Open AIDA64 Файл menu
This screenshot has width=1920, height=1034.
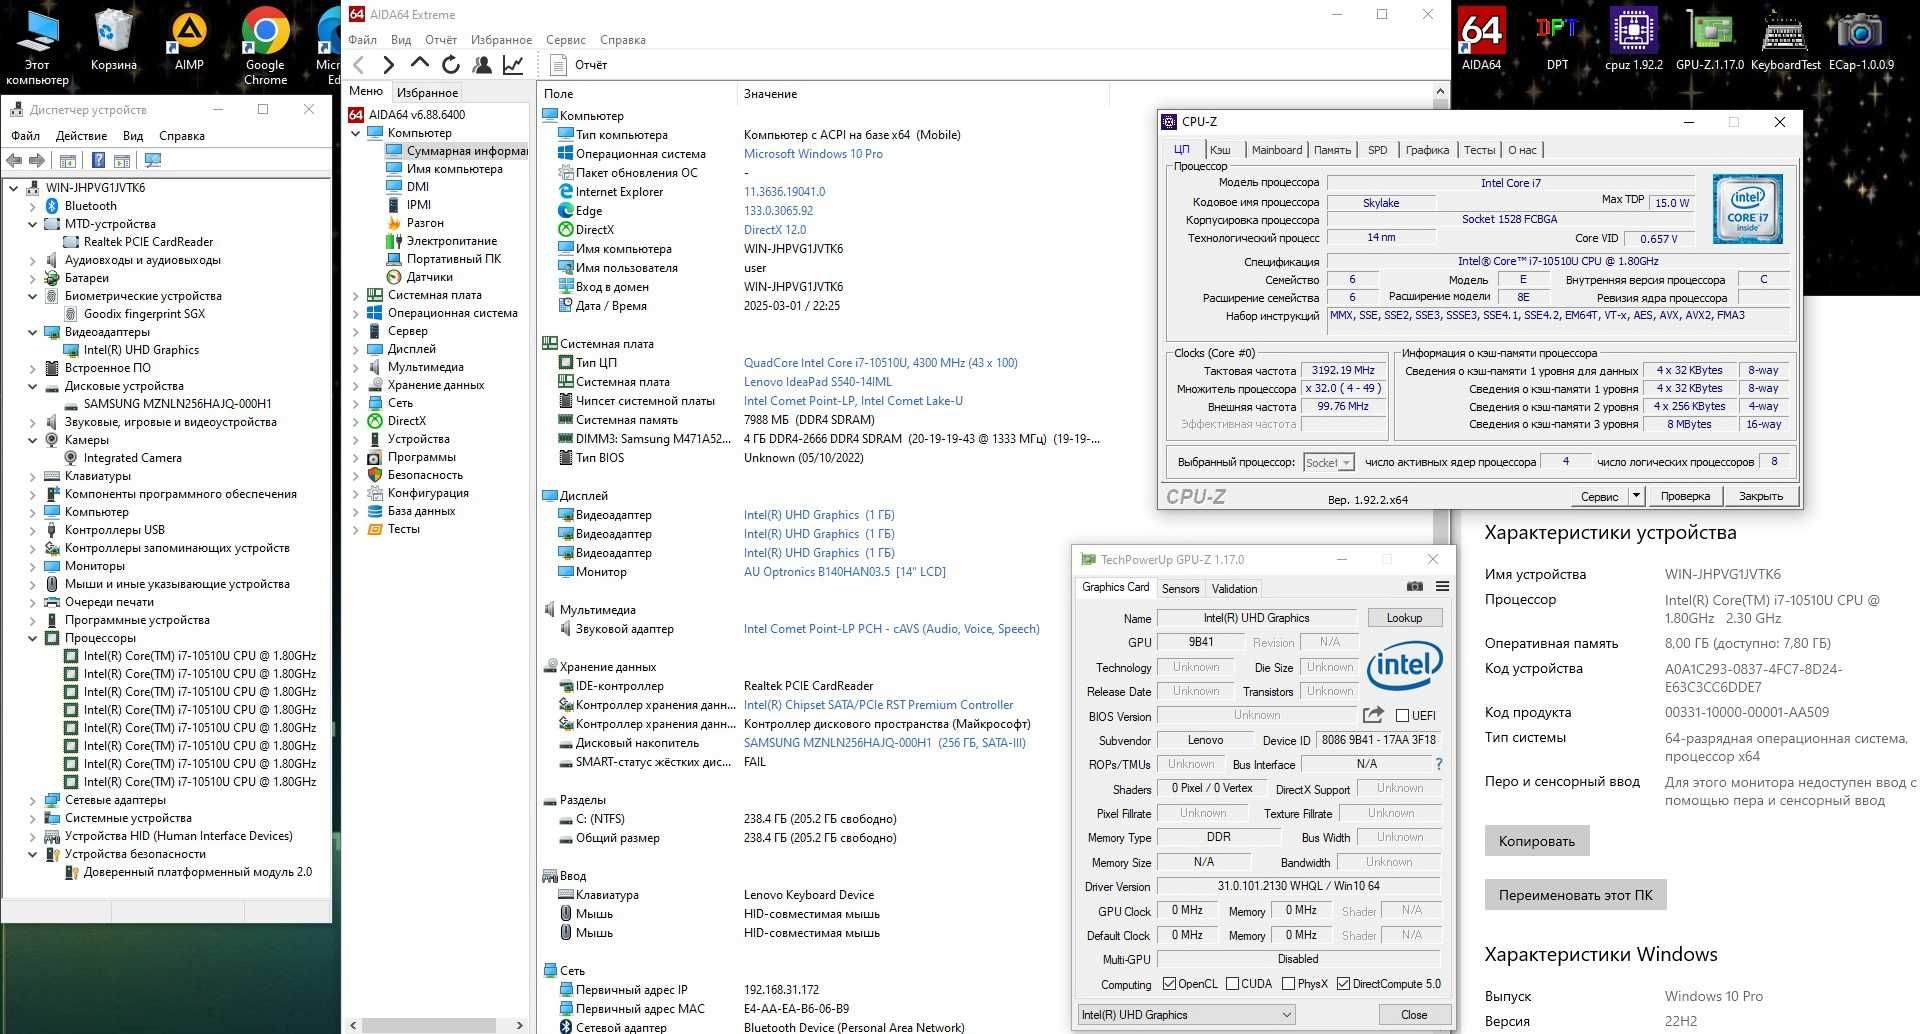[362, 40]
